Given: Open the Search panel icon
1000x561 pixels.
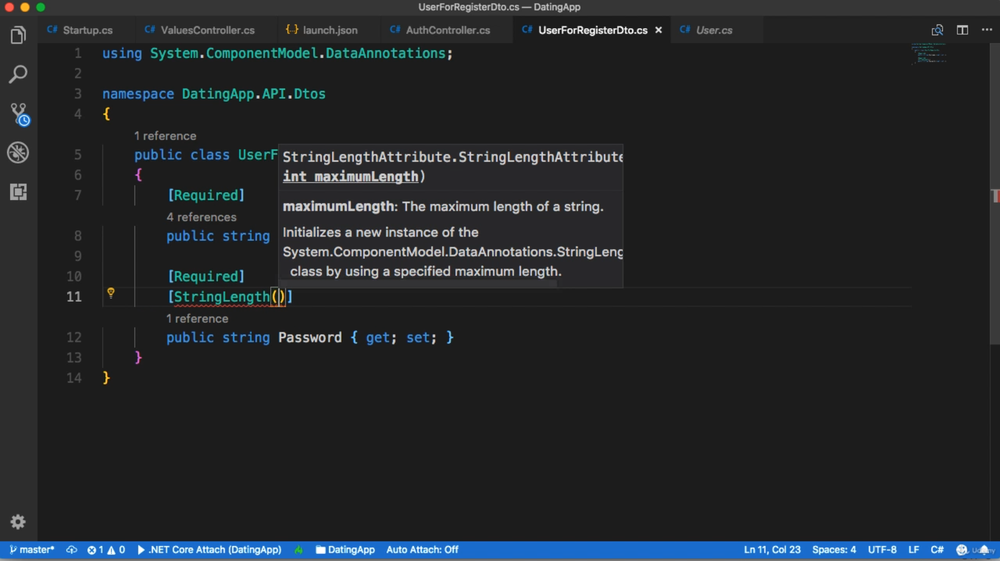Looking at the screenshot, I should tap(18, 74).
